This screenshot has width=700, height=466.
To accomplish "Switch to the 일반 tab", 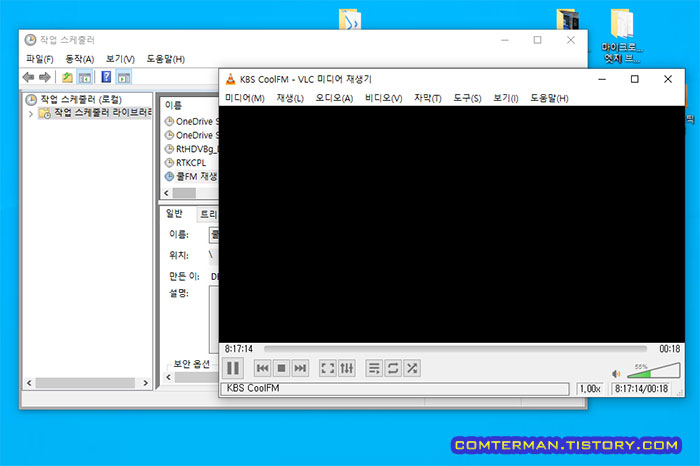I will point(175,214).
